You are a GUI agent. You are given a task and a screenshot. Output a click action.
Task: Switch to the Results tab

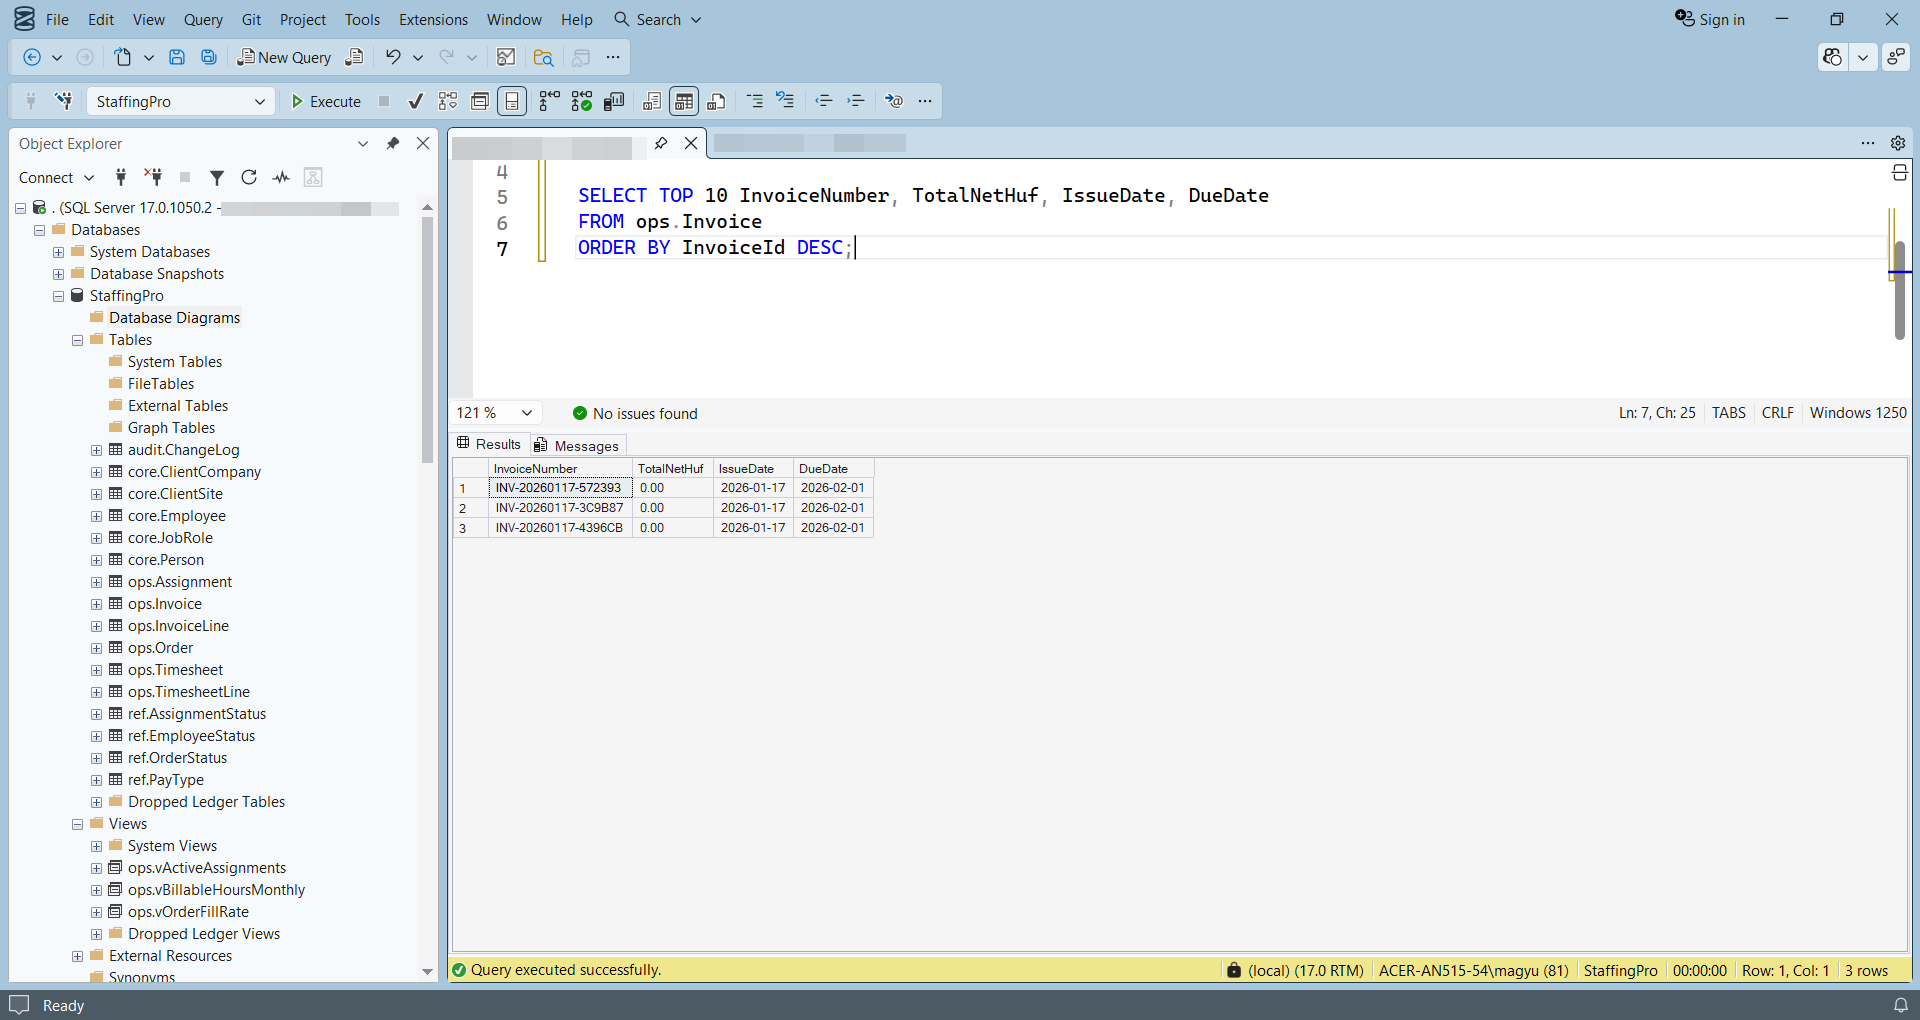click(x=490, y=444)
